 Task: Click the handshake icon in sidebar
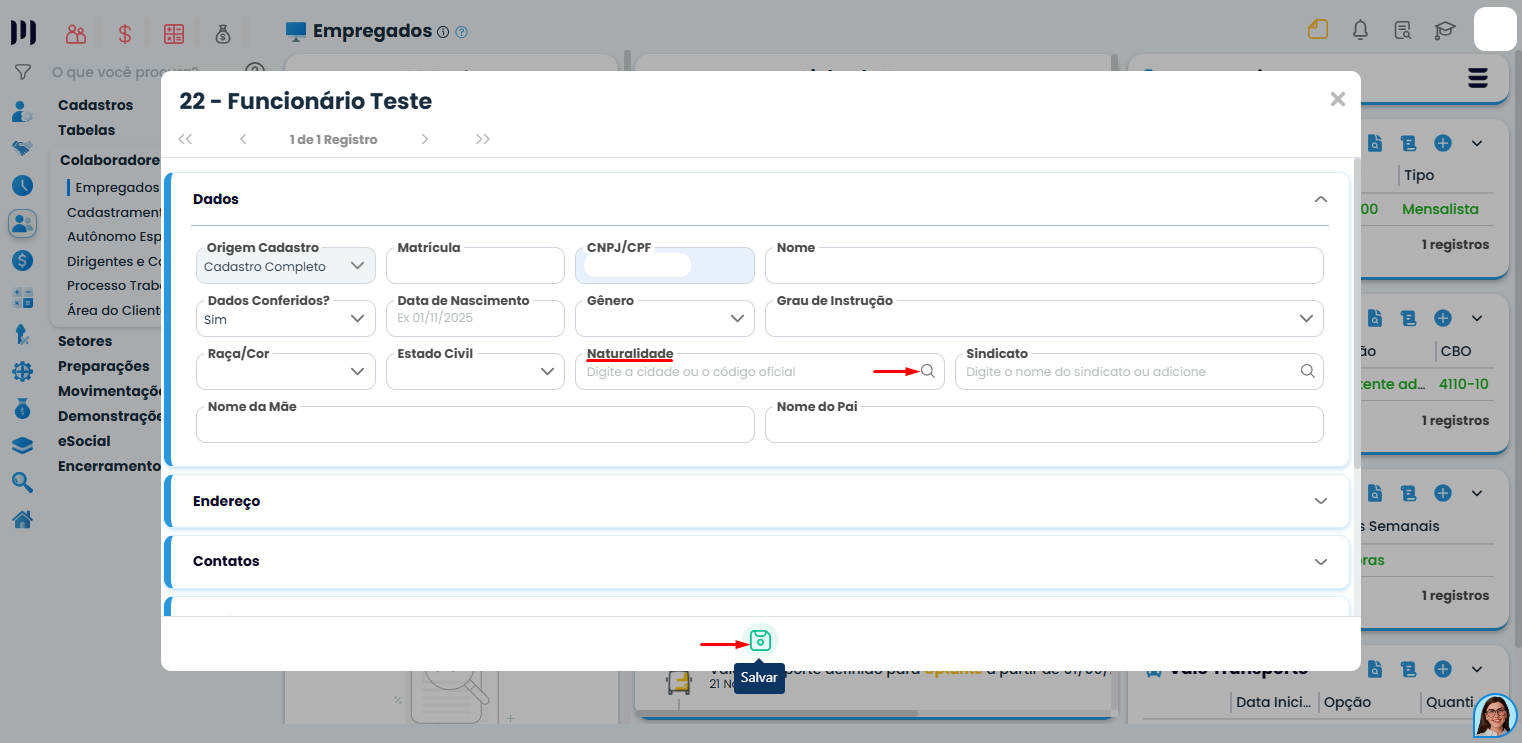(x=22, y=148)
